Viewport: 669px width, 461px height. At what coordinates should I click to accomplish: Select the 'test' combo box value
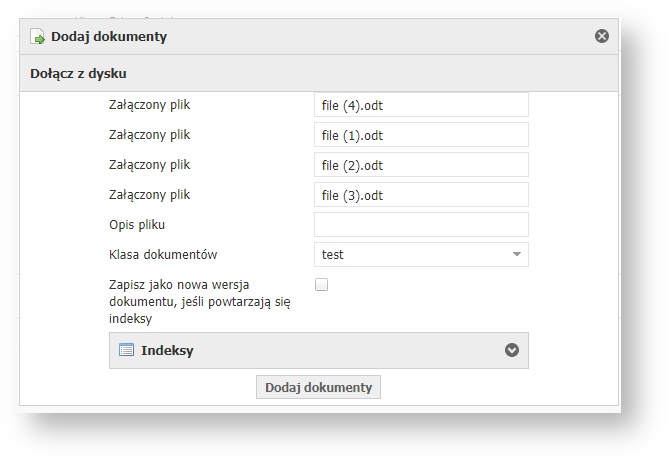pos(421,254)
